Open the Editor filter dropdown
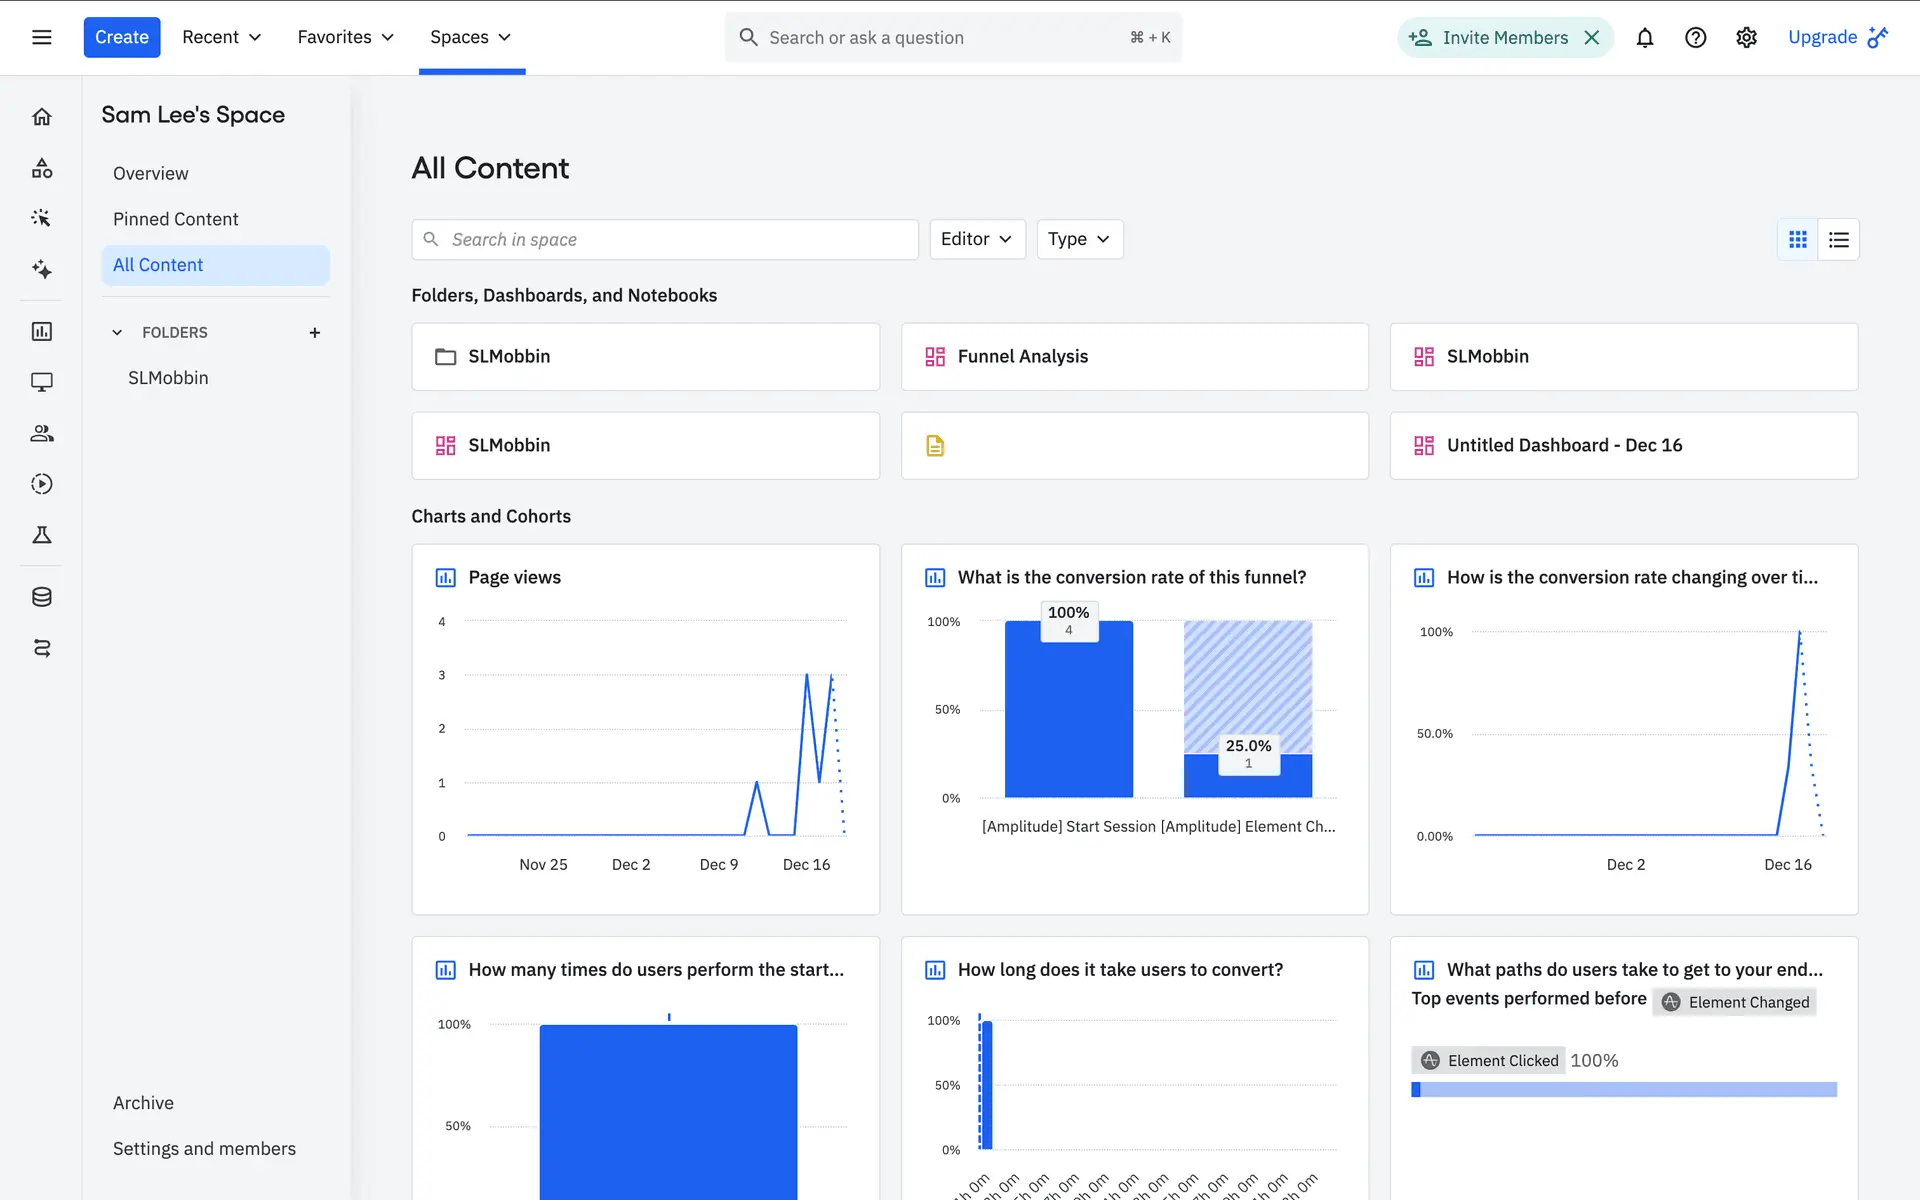This screenshot has height=1200, width=1920. point(976,239)
